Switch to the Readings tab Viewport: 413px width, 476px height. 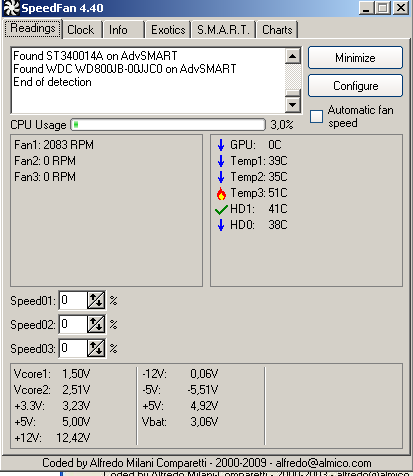33,29
